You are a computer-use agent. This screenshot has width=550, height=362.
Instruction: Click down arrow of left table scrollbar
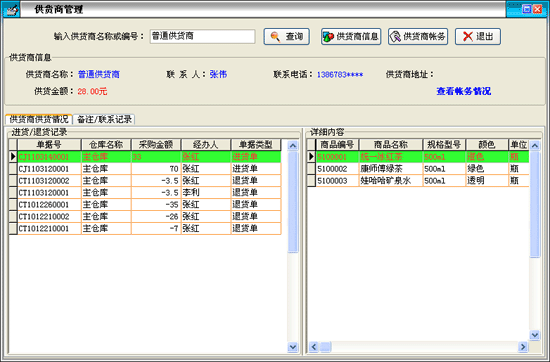[293, 347]
